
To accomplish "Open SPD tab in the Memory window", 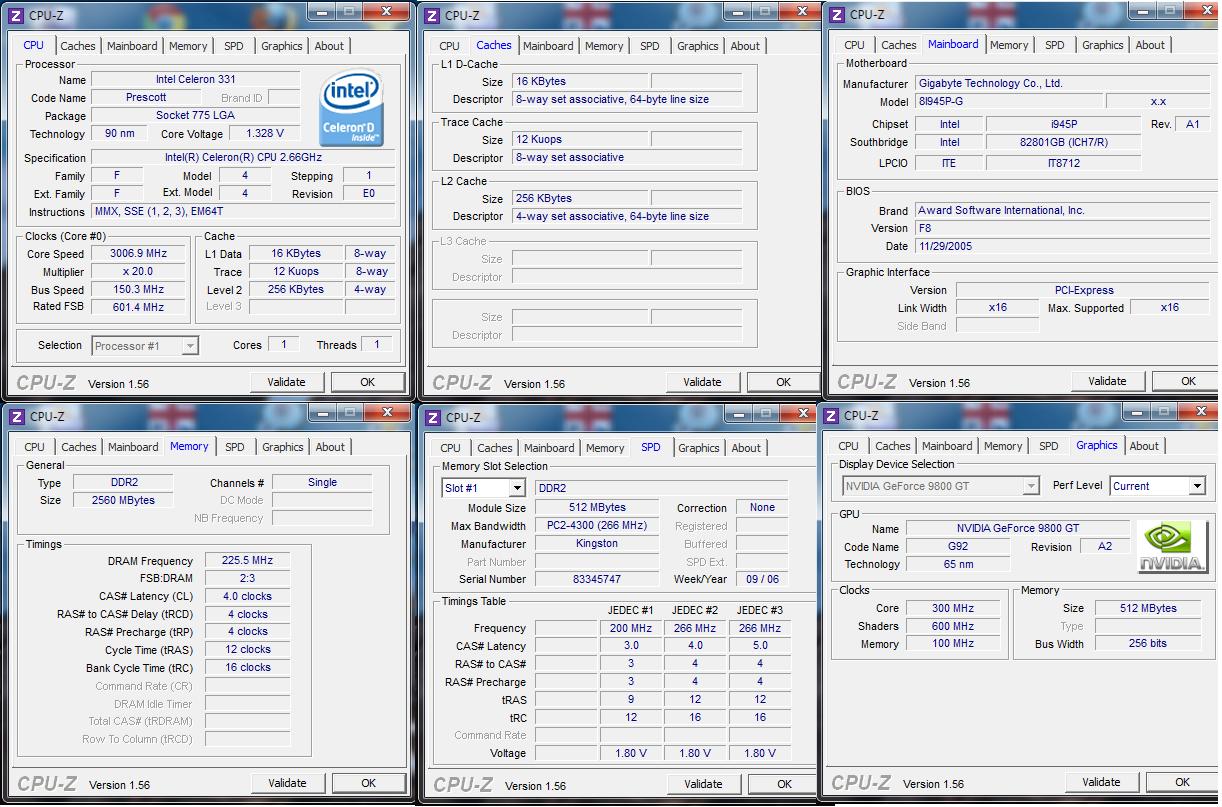I will (x=234, y=447).
